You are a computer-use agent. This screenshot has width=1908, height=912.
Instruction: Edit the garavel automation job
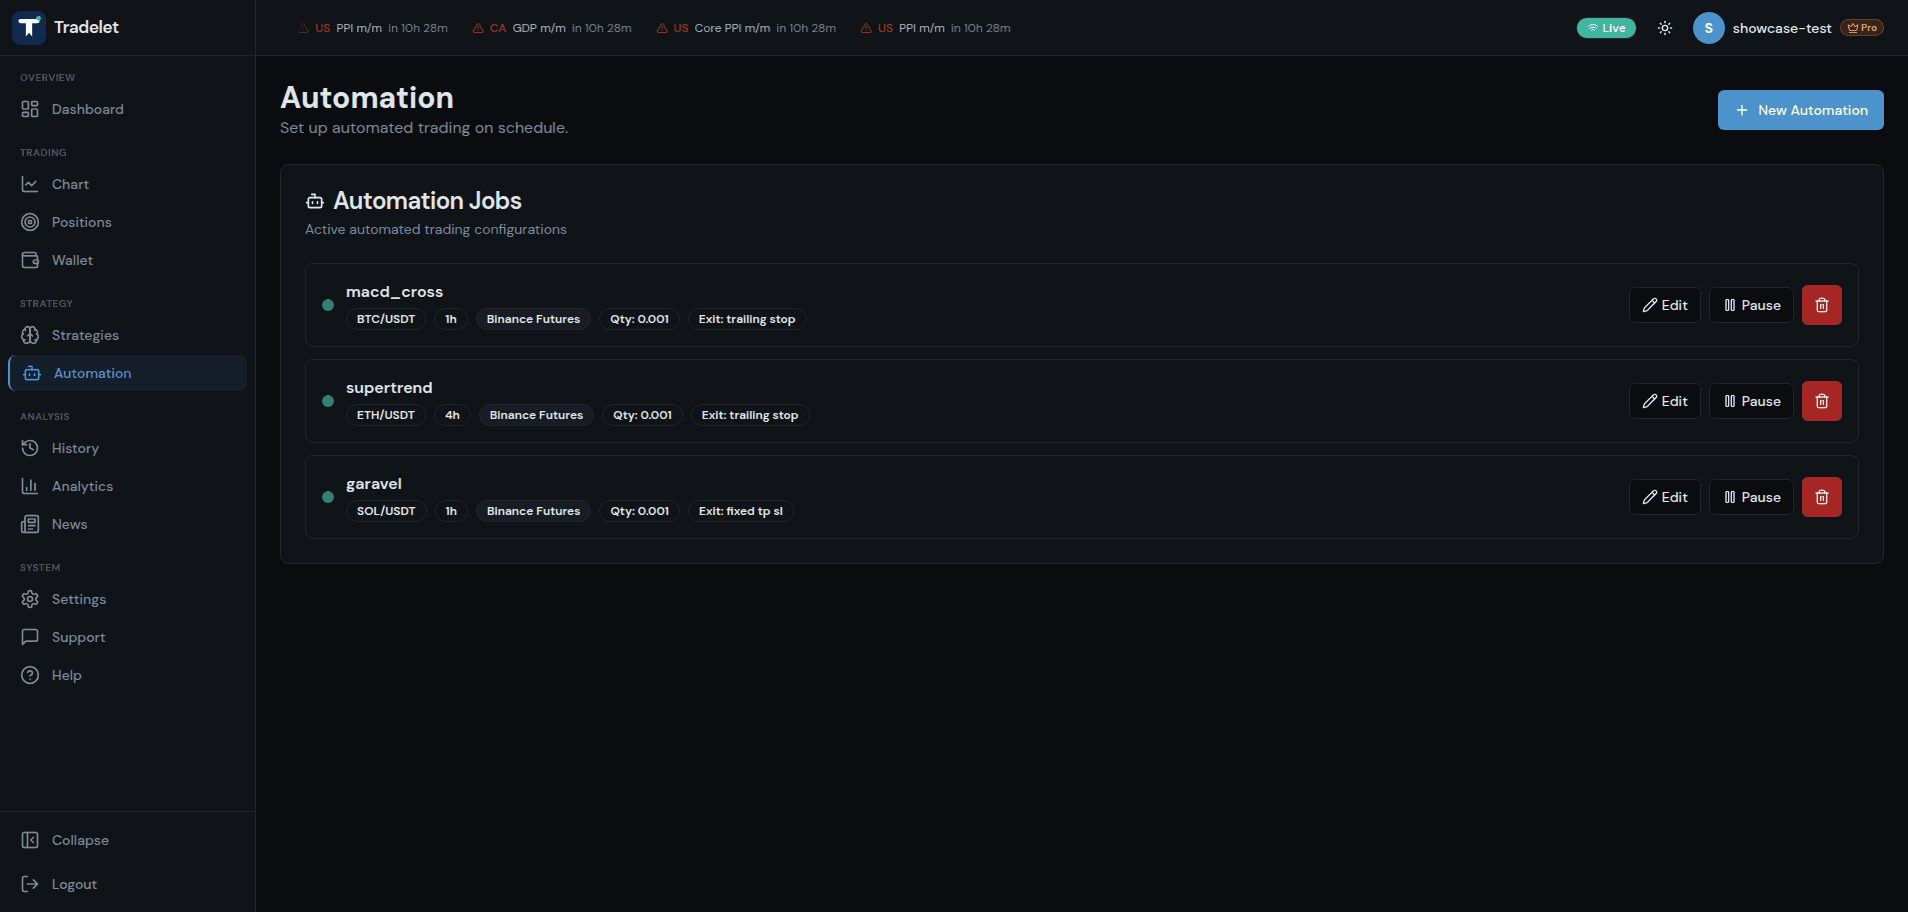point(1664,497)
